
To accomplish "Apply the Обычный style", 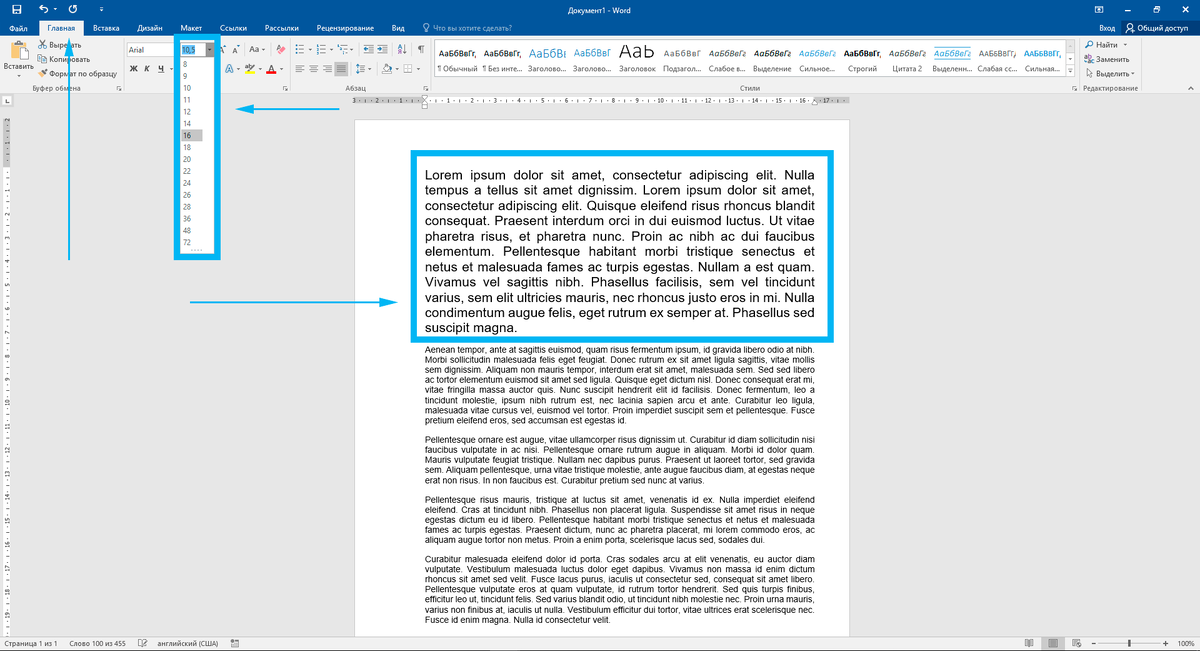I will (456, 59).
